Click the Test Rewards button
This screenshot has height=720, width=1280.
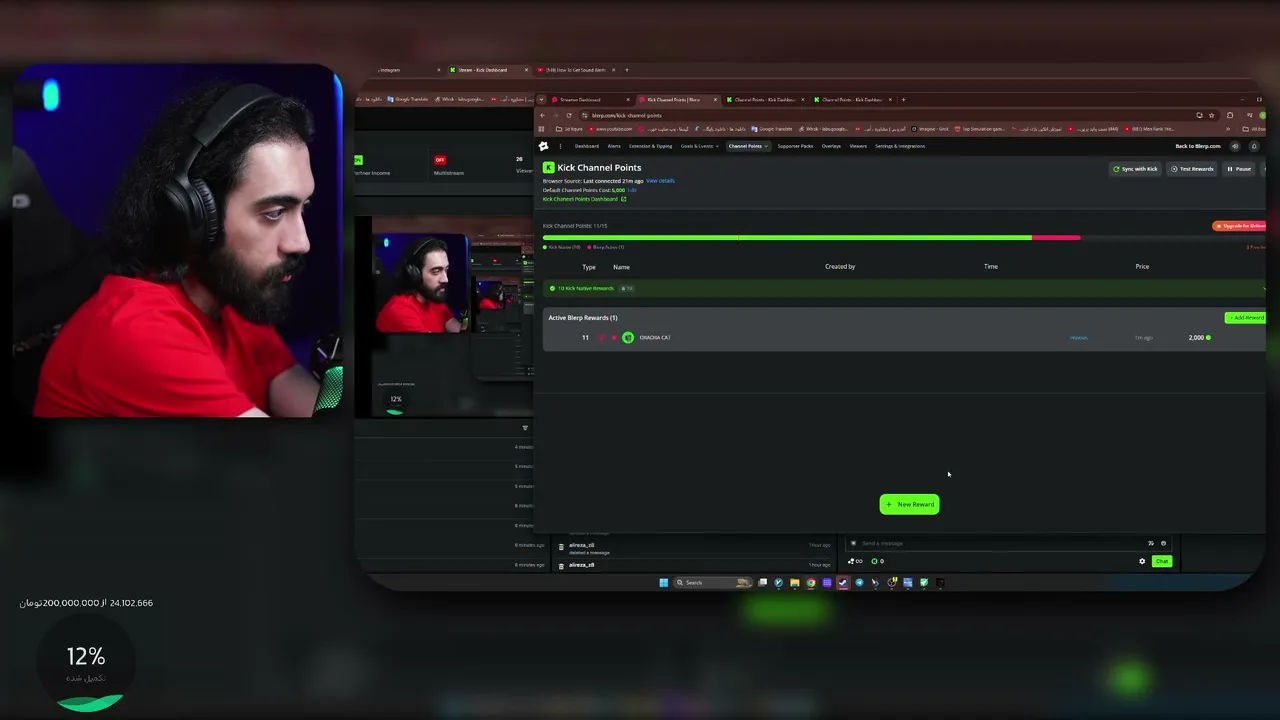point(1192,169)
